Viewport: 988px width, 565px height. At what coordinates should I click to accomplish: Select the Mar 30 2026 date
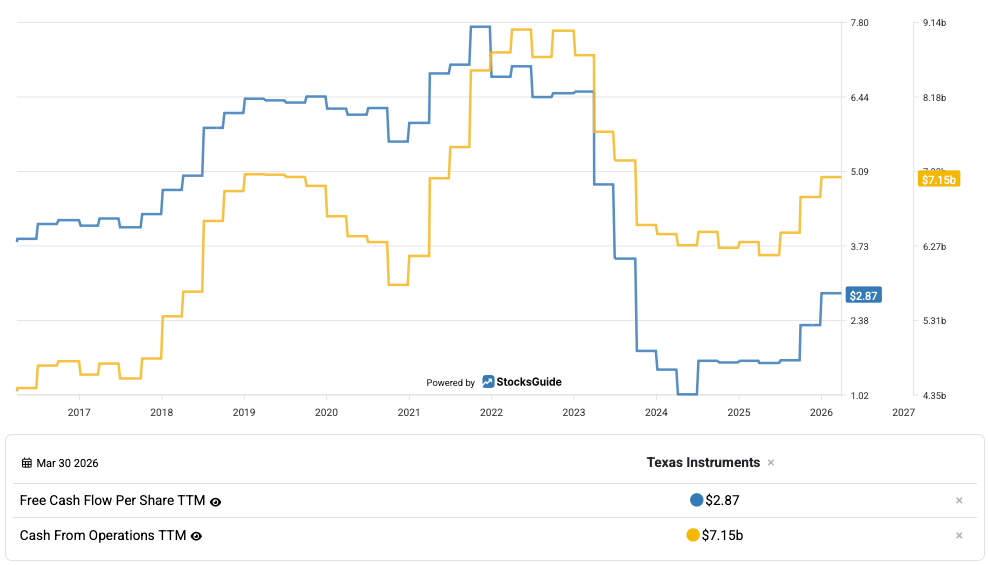pyautogui.click(x=67, y=463)
